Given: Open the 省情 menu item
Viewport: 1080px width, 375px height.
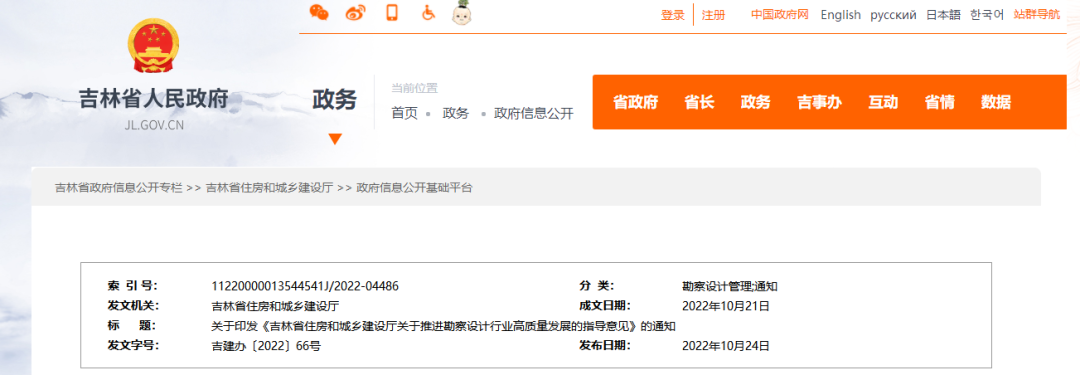Looking at the screenshot, I should coord(939,102).
